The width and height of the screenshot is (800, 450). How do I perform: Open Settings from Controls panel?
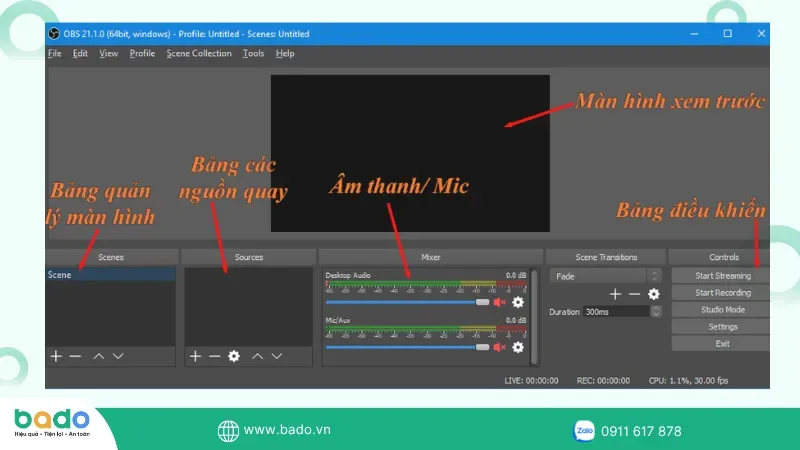(x=720, y=327)
